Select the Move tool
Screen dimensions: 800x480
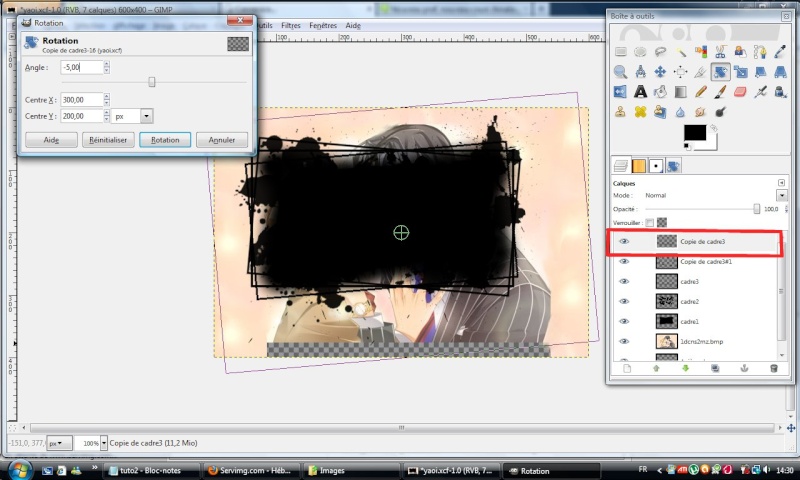pyautogui.click(x=660, y=71)
